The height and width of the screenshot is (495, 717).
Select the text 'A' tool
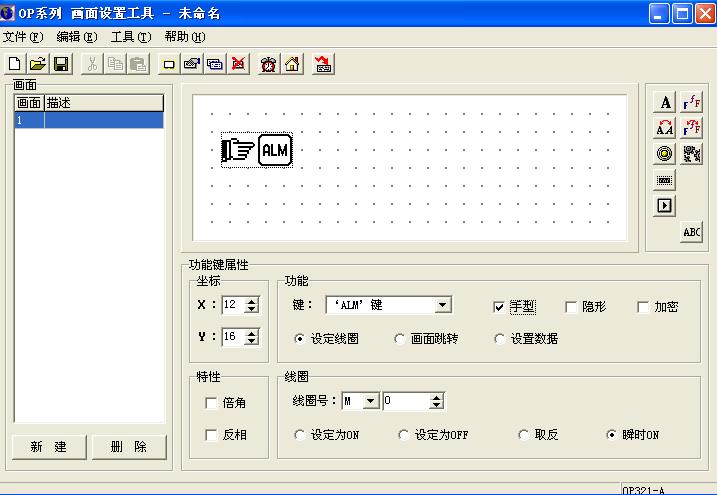(665, 102)
